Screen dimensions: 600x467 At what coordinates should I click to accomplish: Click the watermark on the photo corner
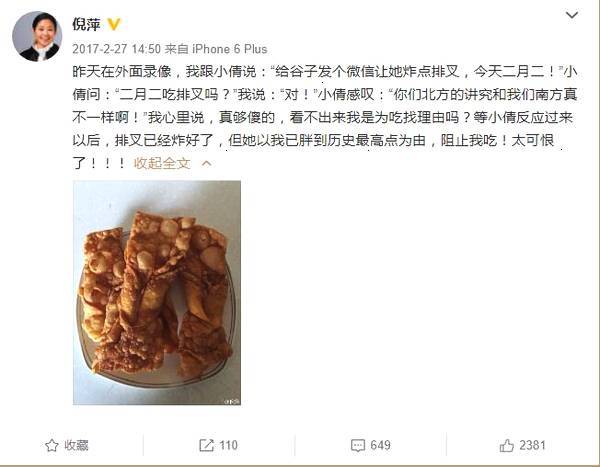(x=232, y=401)
